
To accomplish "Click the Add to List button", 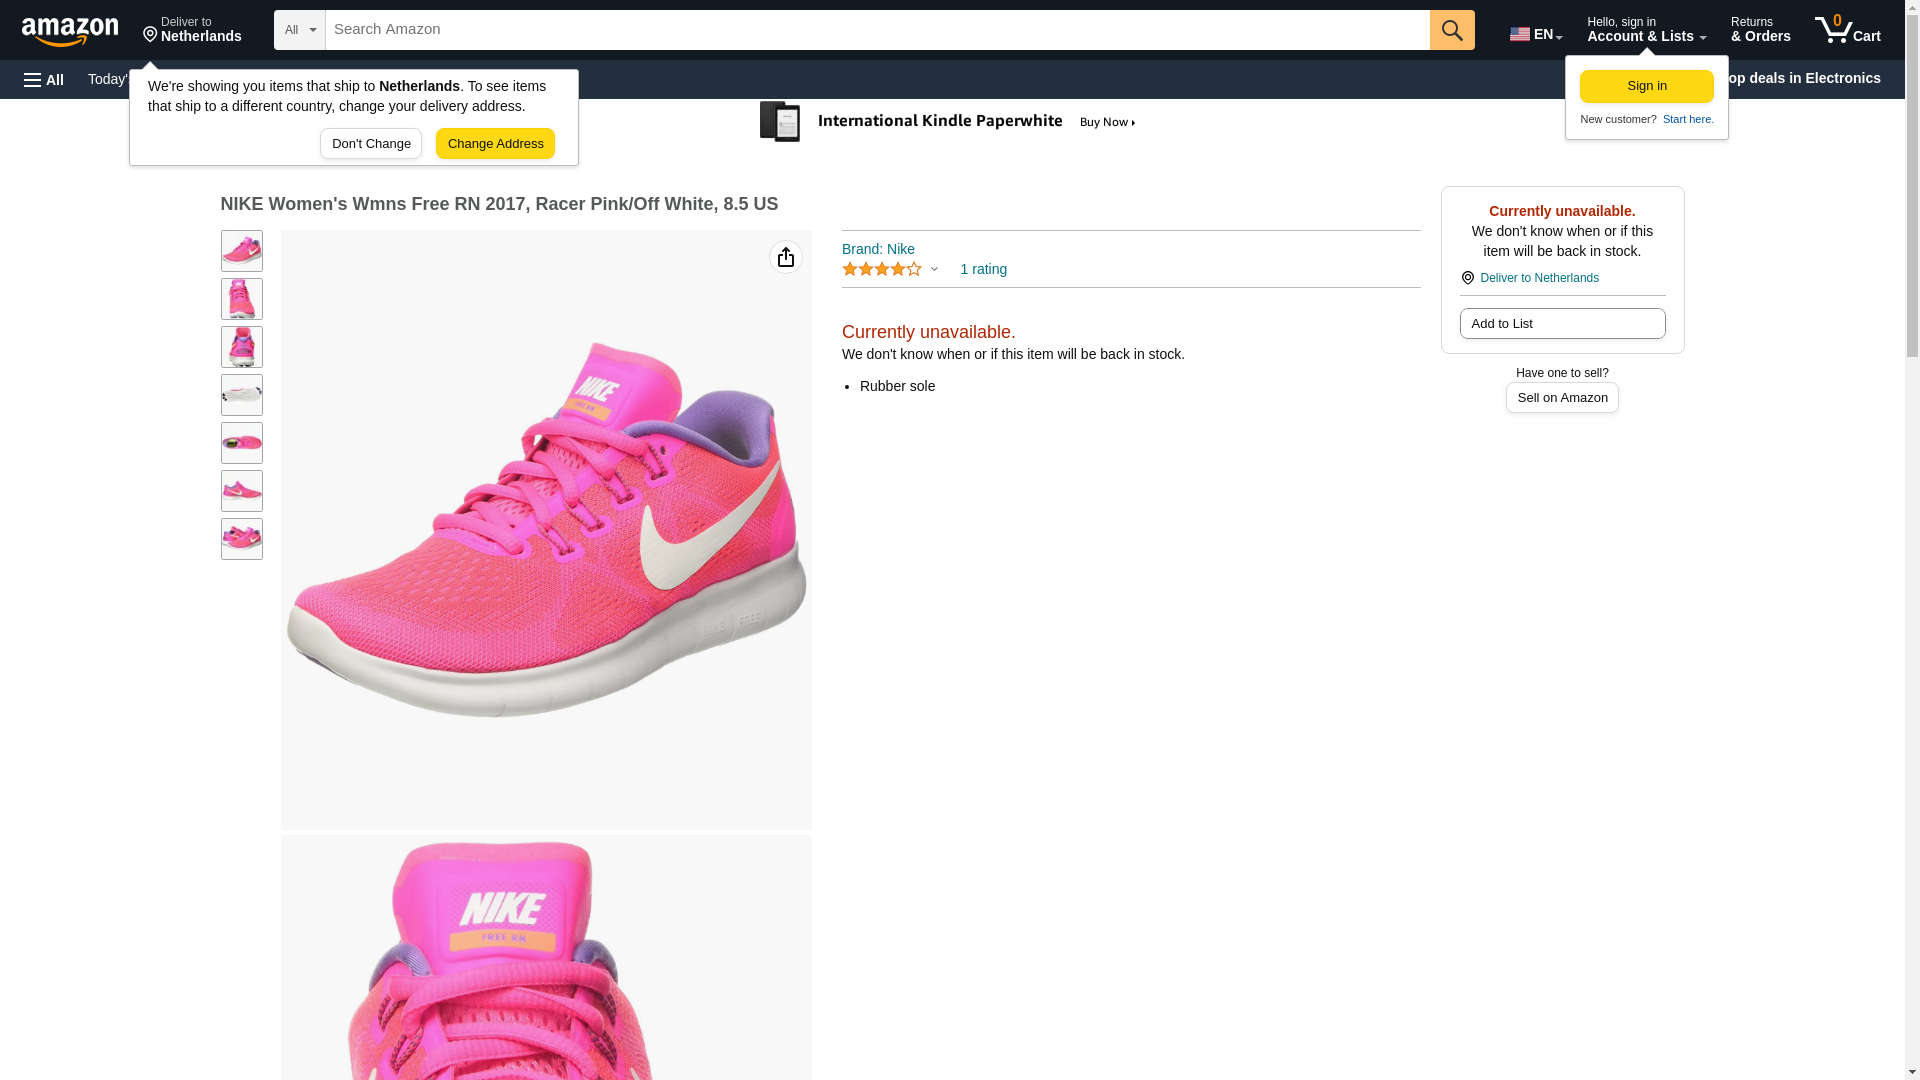I will [1561, 324].
